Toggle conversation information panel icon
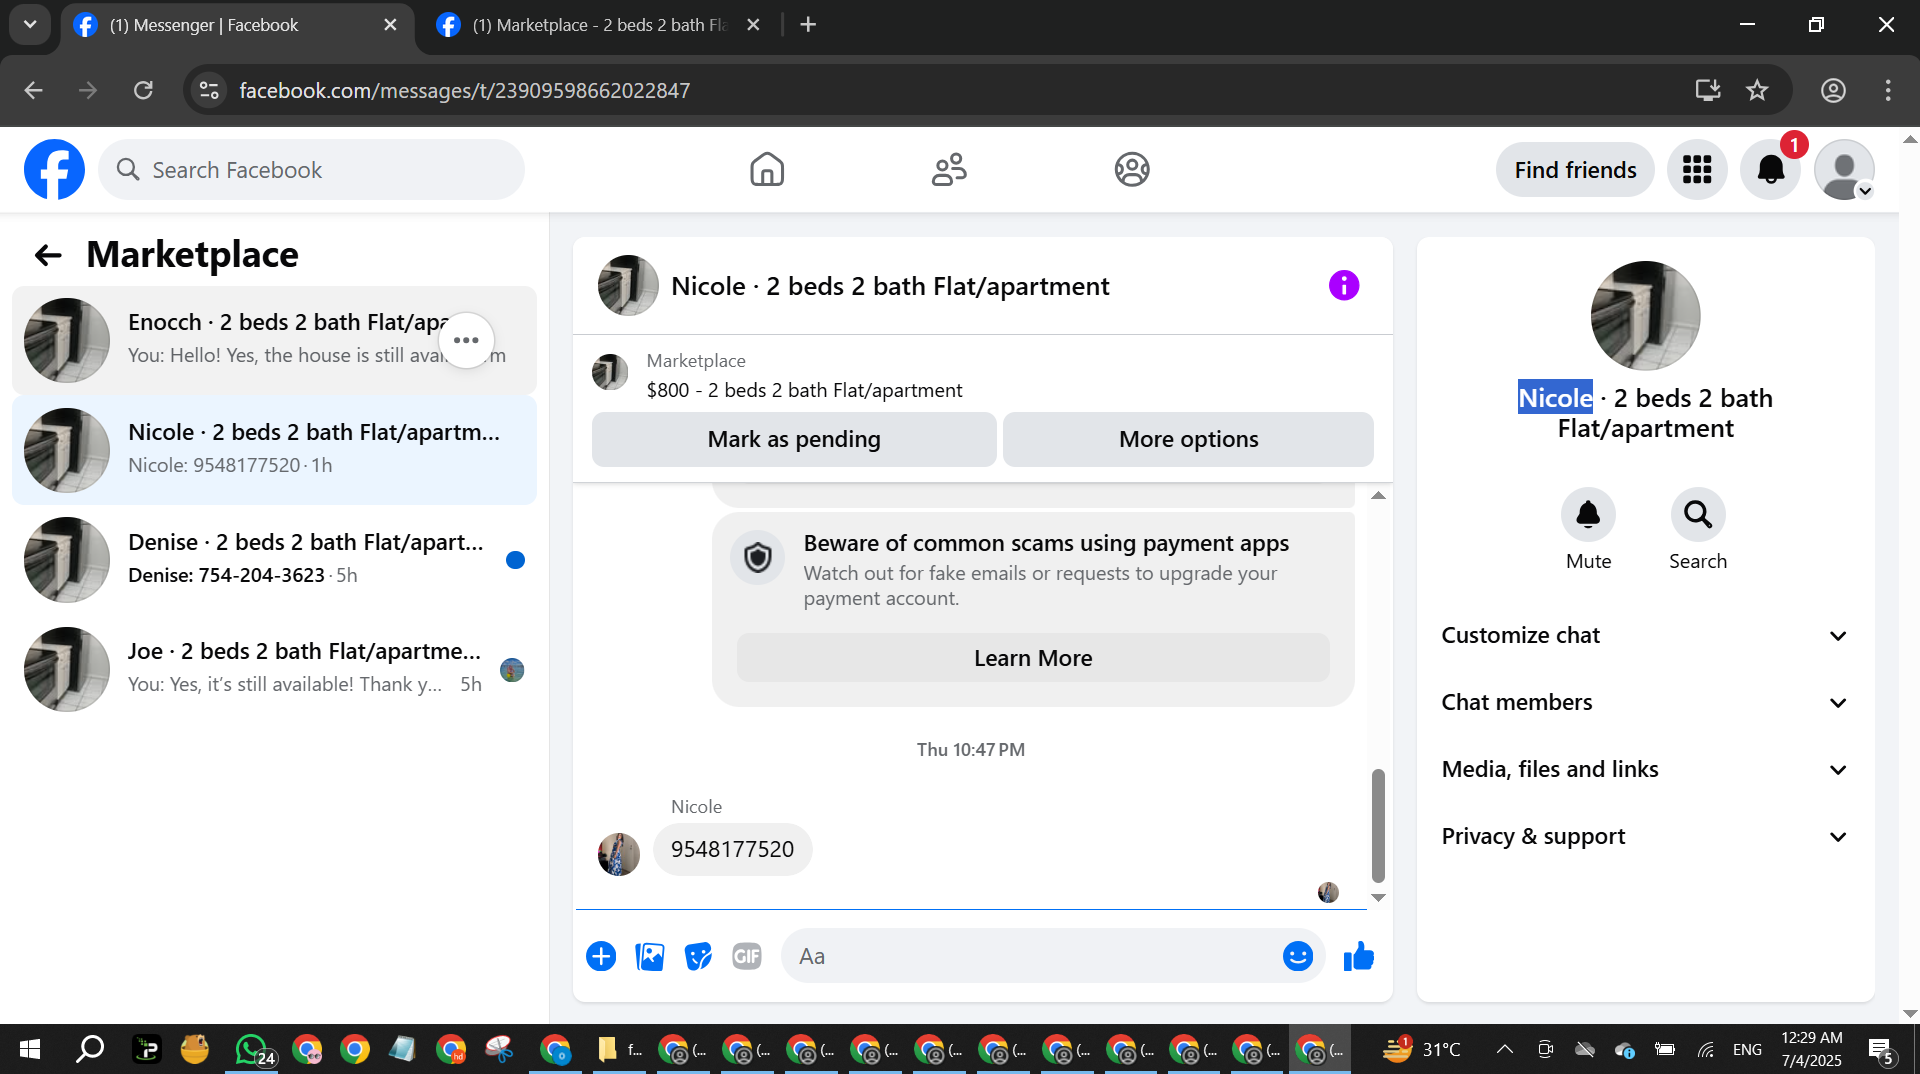The width and height of the screenshot is (1920, 1074). coord(1344,286)
